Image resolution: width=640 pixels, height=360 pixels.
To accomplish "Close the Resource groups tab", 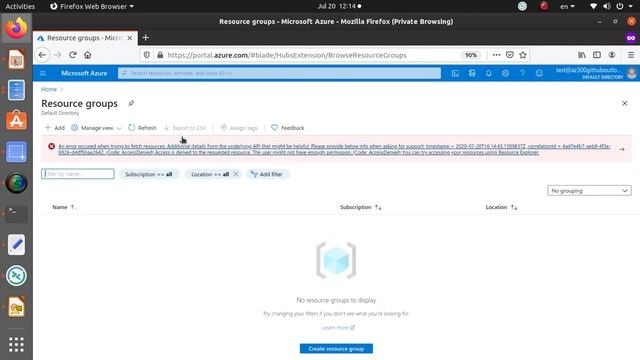I will pos(130,38).
